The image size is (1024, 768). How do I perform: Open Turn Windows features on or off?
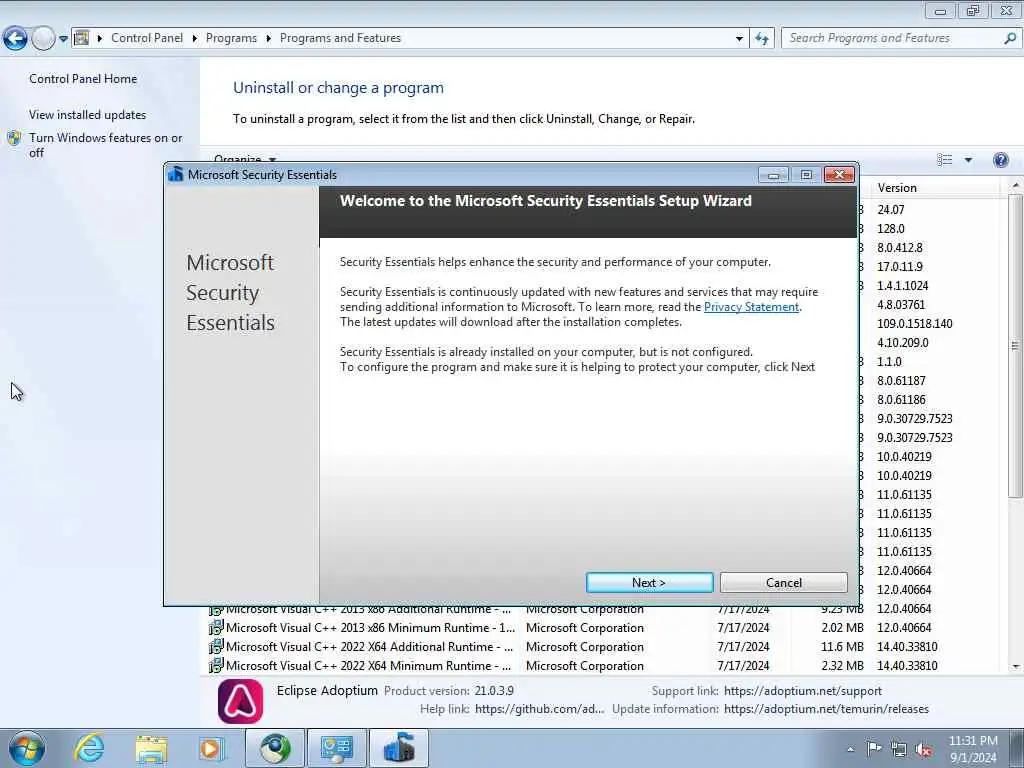point(106,145)
